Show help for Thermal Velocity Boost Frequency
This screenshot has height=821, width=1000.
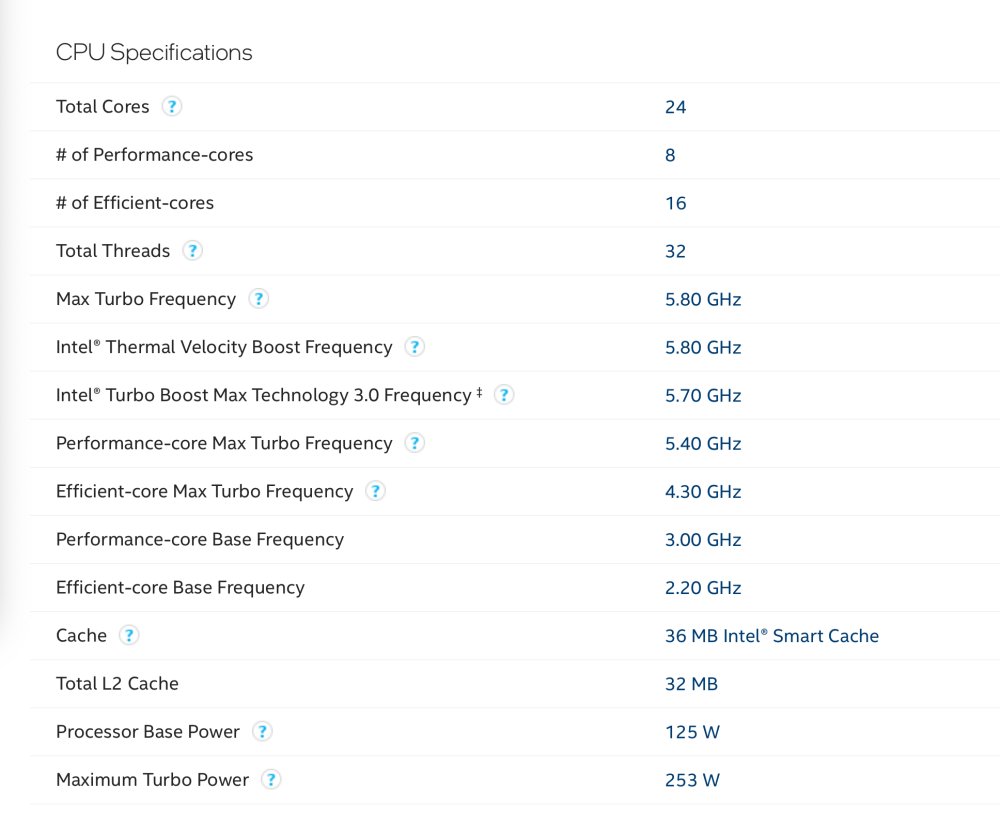coord(415,347)
